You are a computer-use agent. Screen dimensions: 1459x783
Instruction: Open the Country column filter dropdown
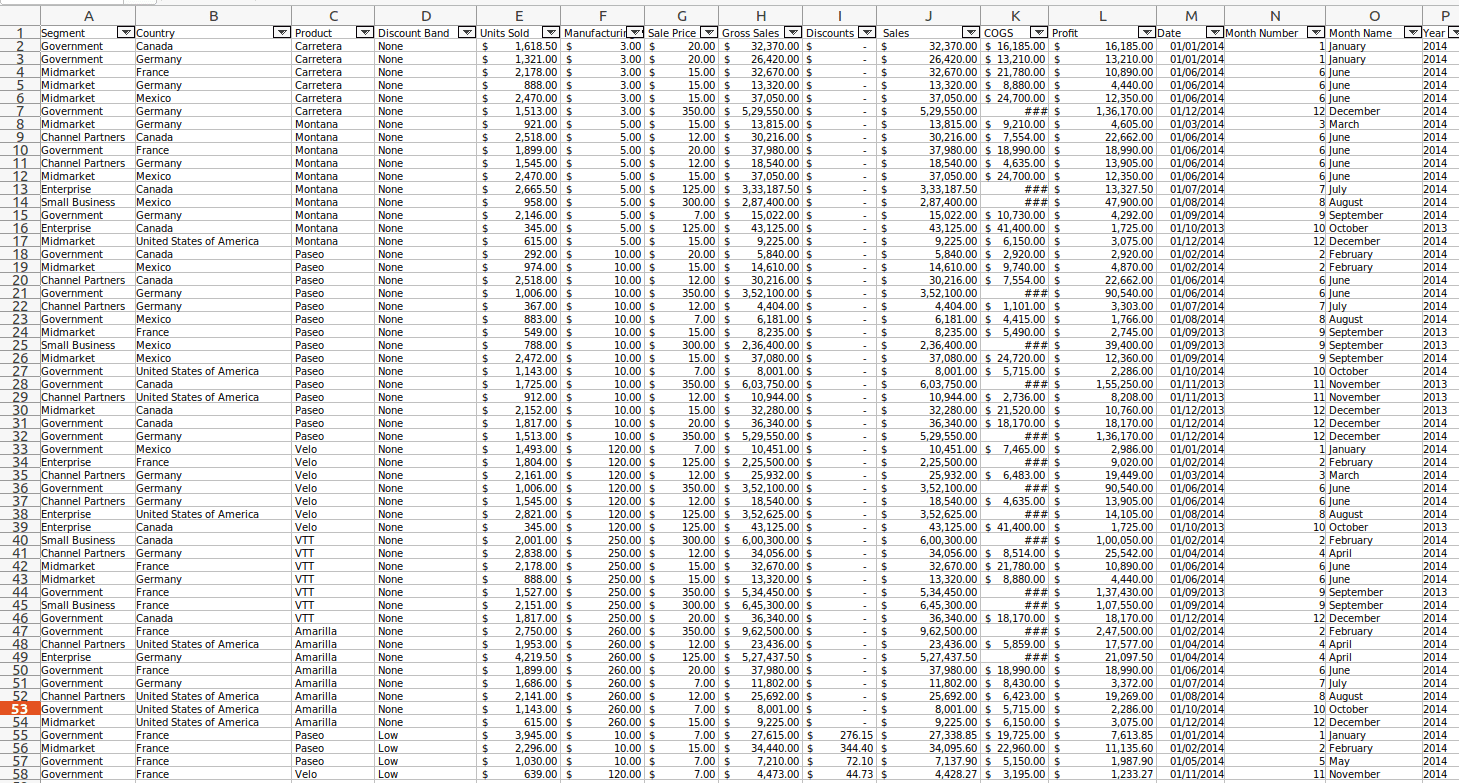coord(282,33)
